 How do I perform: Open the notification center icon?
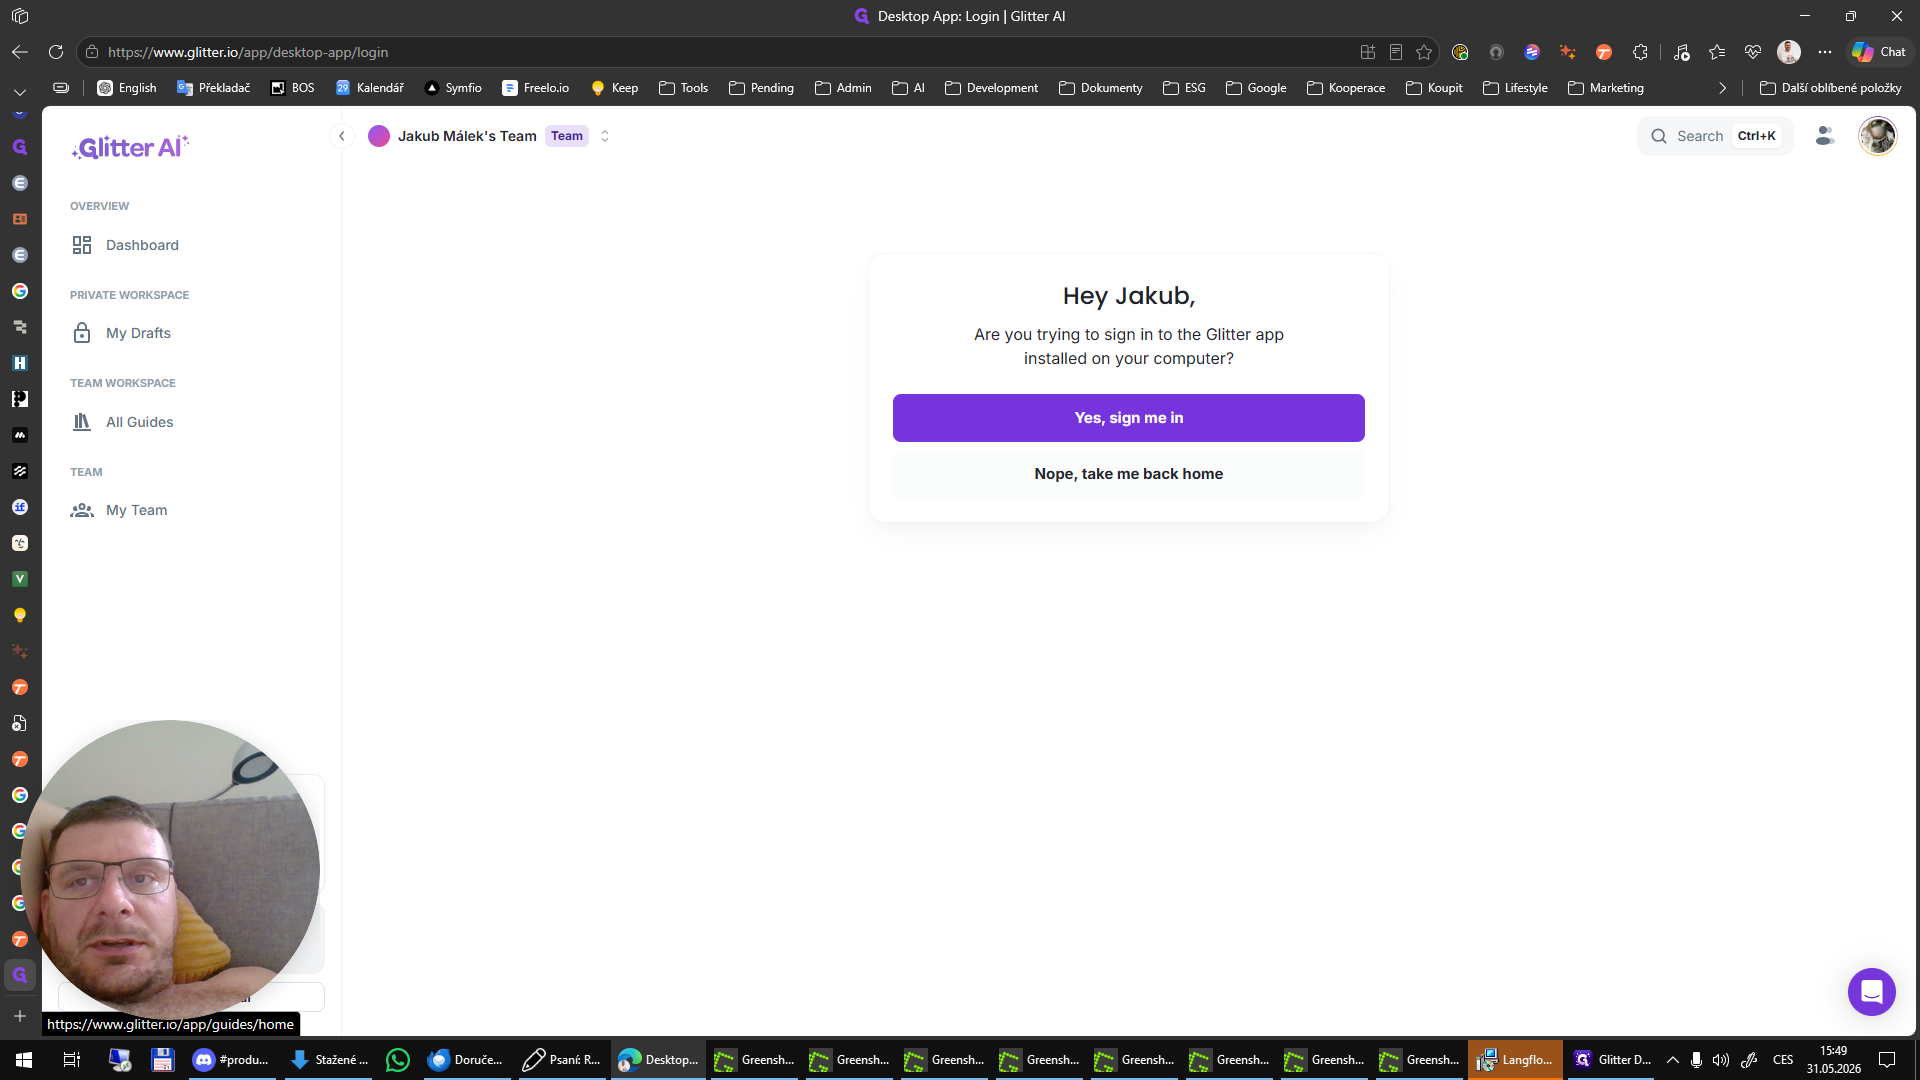pyautogui.click(x=1887, y=1060)
